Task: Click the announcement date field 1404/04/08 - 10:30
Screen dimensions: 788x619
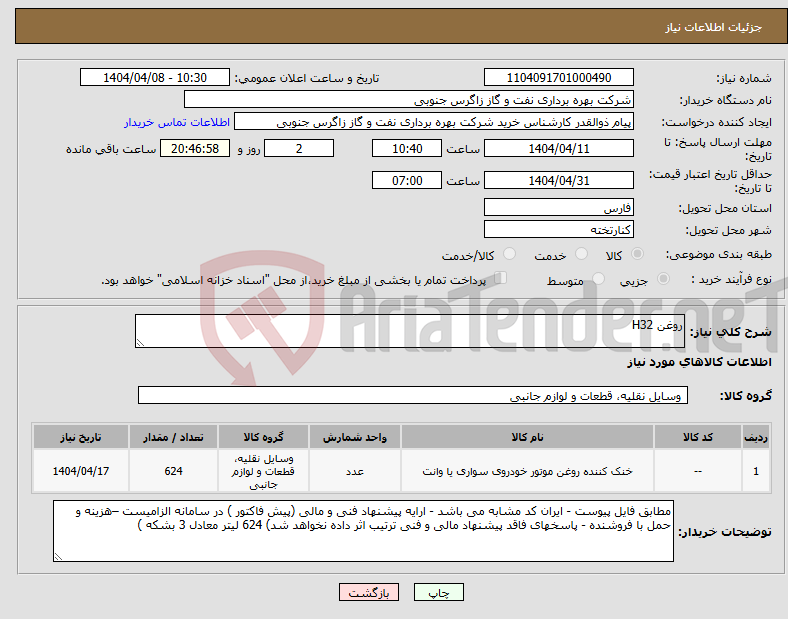Action: [x=155, y=77]
